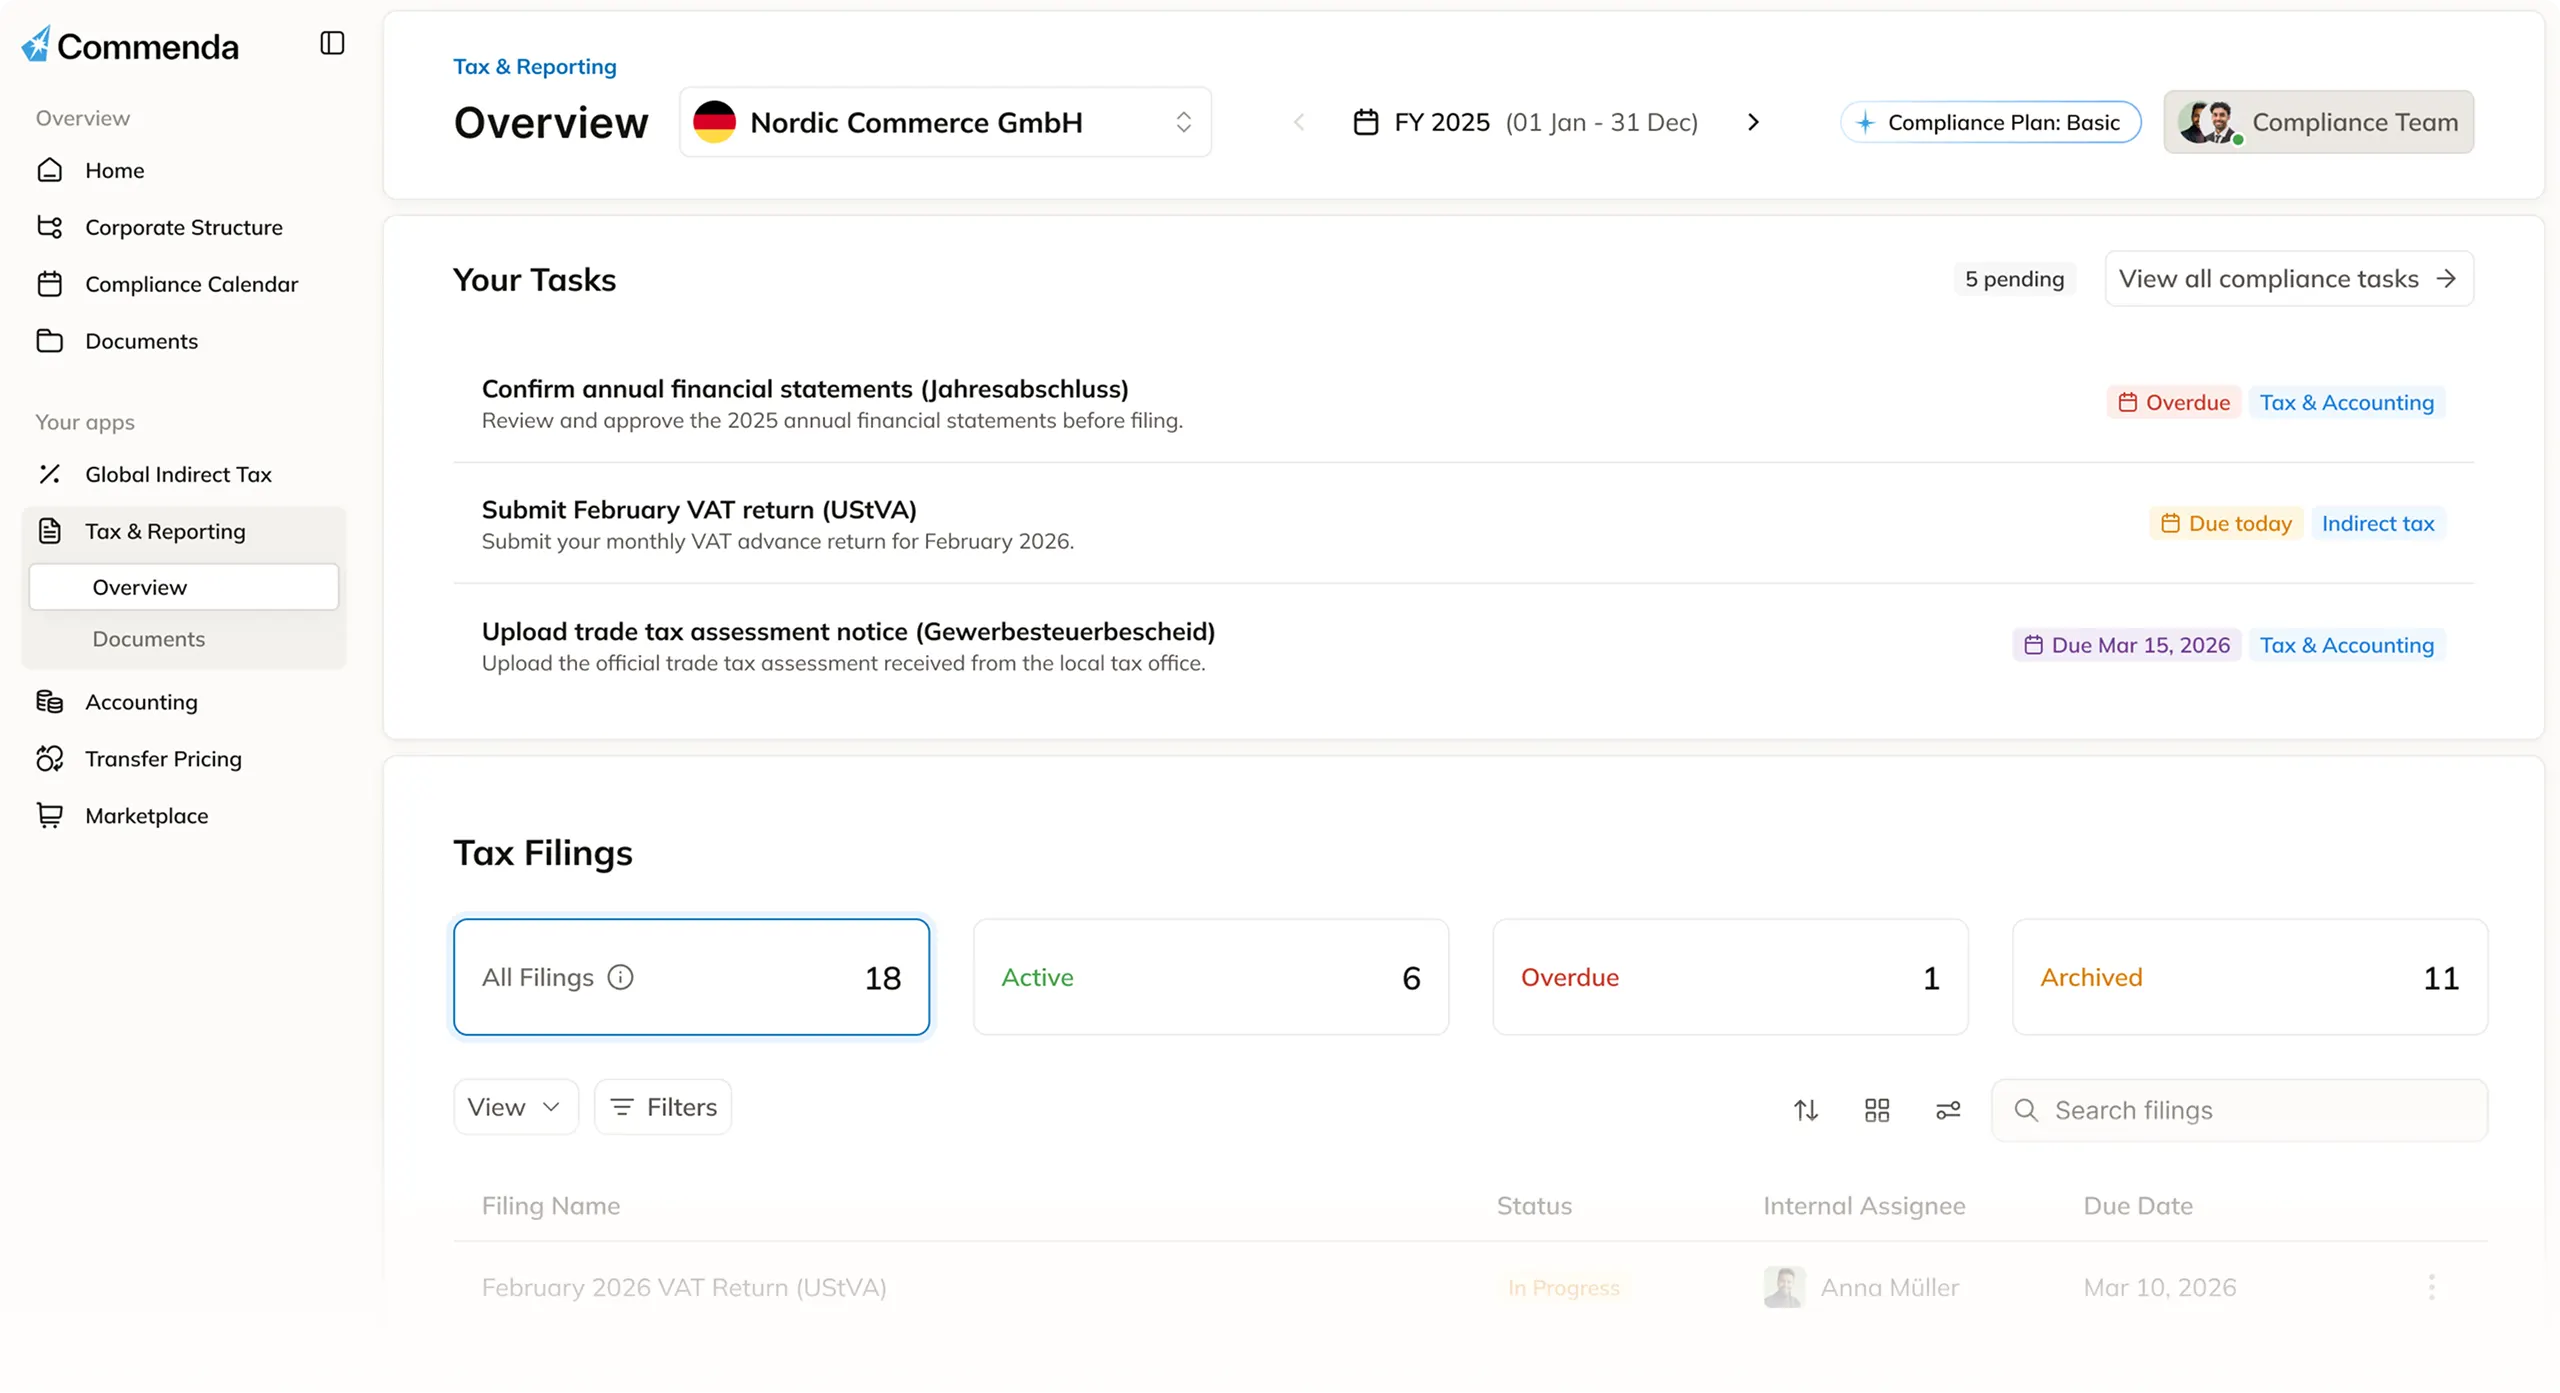Select the Overdue filings card
The height and width of the screenshot is (1393, 2560).
tap(1729, 977)
